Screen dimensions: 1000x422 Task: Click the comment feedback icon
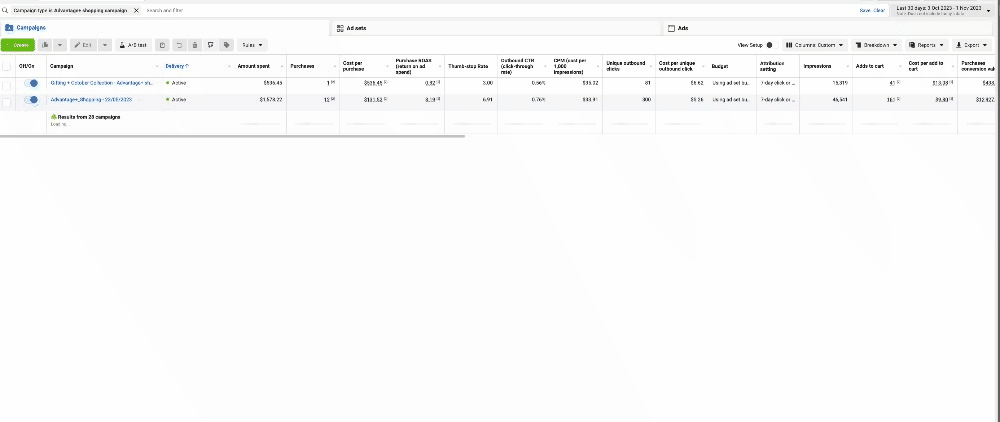click(210, 45)
